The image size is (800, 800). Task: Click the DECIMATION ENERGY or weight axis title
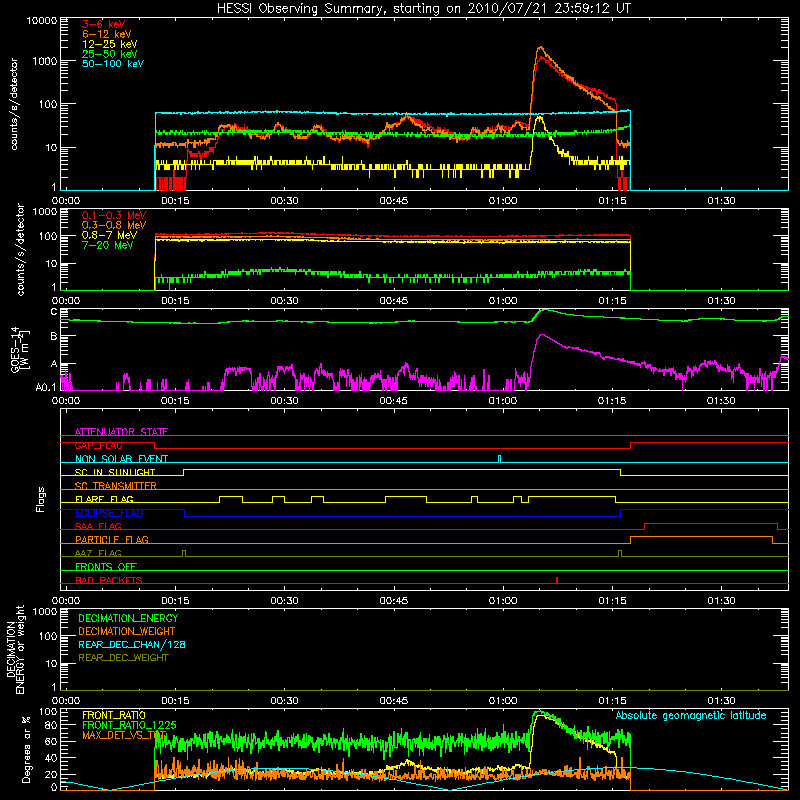(15, 649)
